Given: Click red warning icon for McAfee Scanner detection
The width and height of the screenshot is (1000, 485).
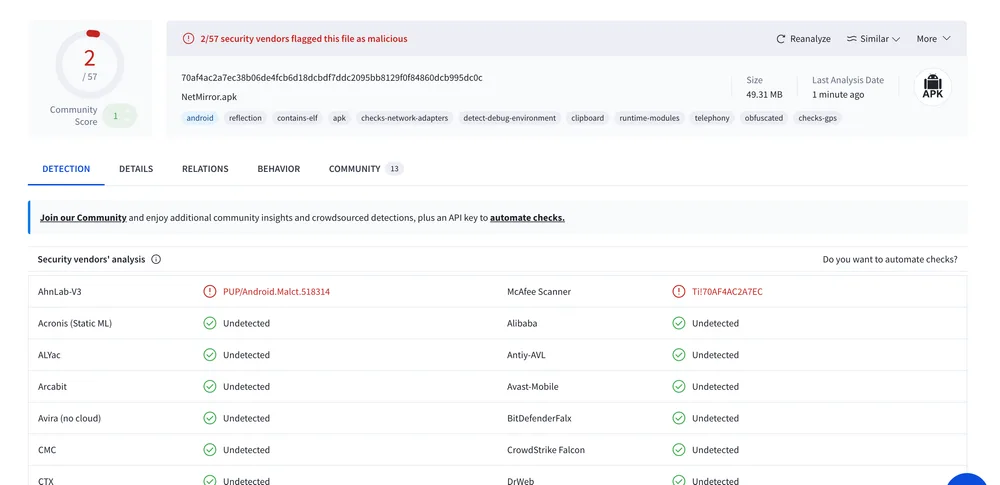Looking at the screenshot, I should pyautogui.click(x=679, y=292).
